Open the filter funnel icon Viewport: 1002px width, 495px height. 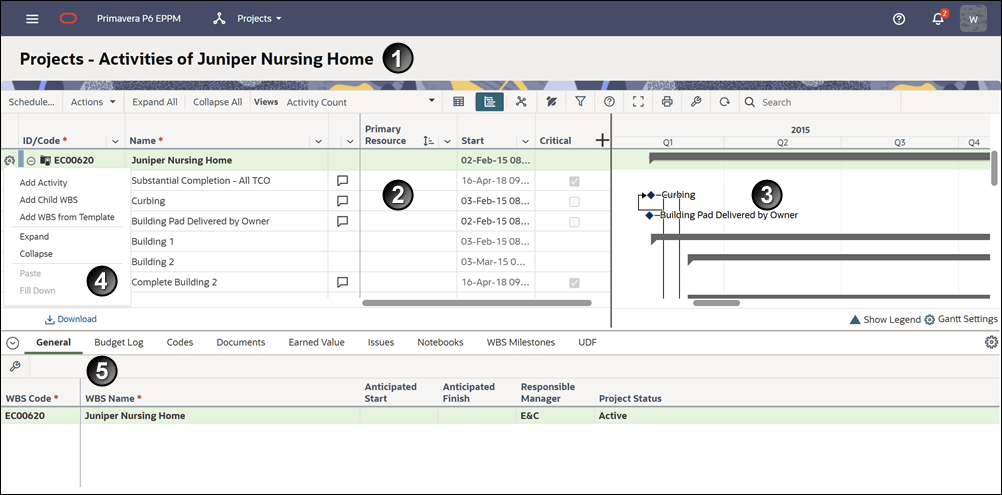(x=580, y=102)
